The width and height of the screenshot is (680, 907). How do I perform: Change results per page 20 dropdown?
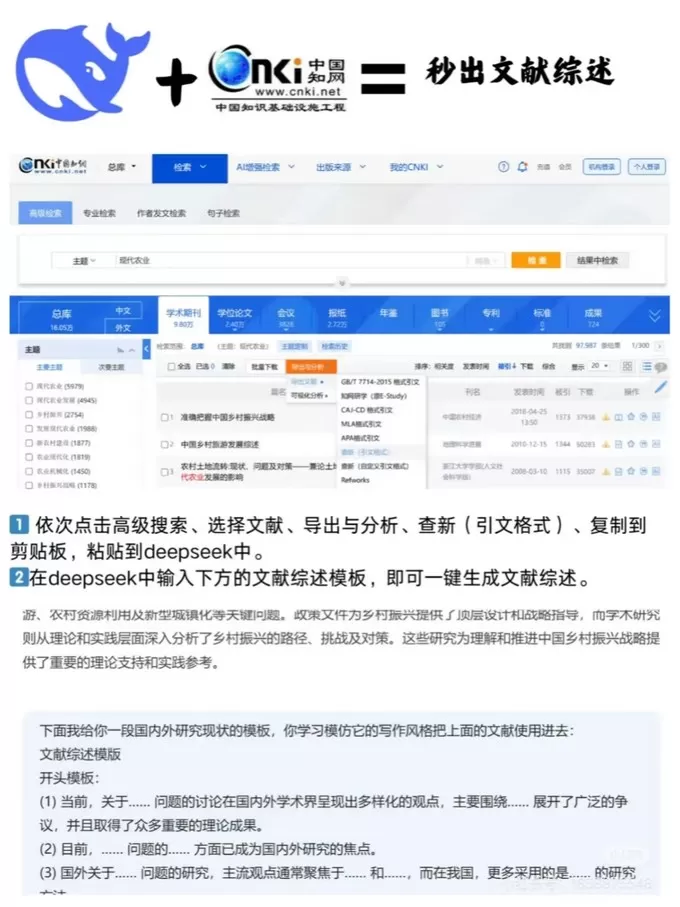pyautogui.click(x=600, y=366)
